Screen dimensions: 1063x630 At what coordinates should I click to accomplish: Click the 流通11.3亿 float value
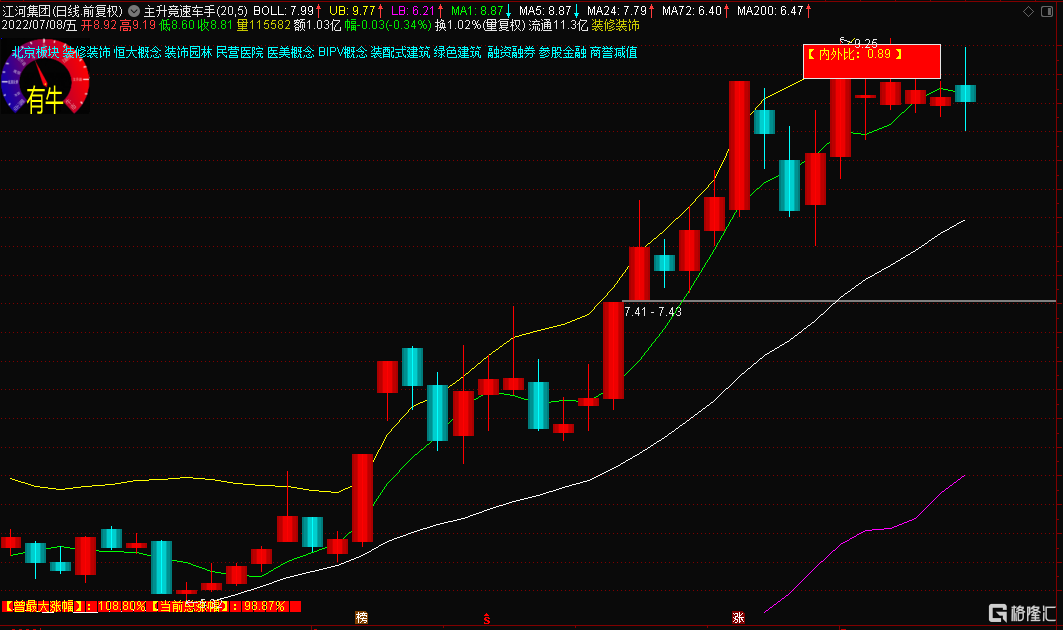pos(559,25)
